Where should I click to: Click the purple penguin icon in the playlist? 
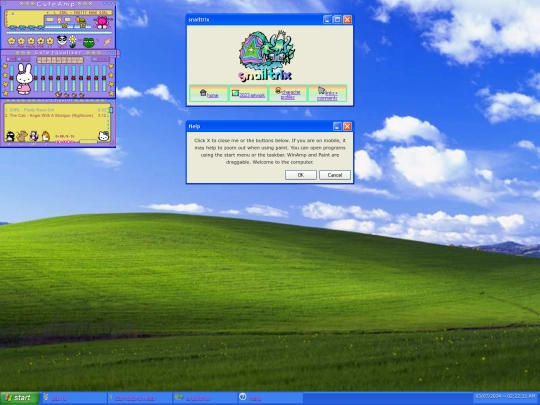[x=34, y=136]
